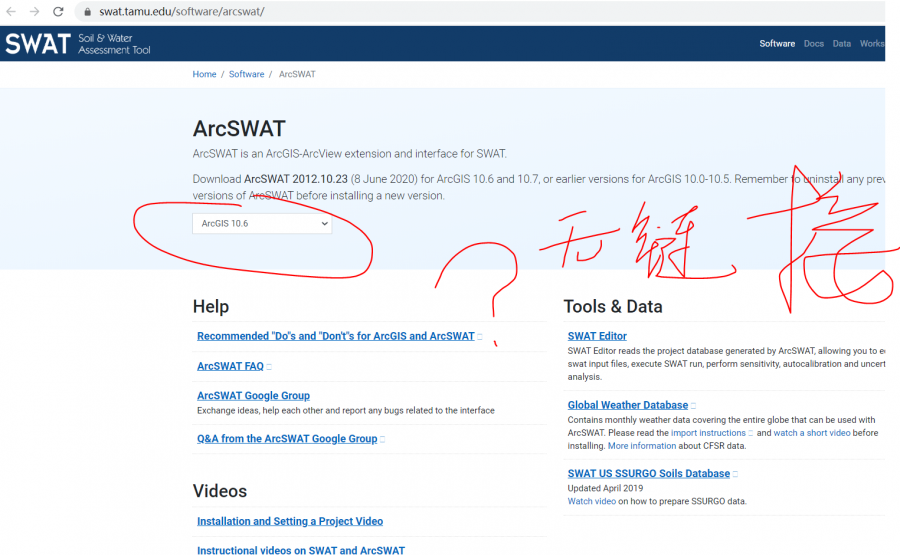
Task: Open Q&A from the ArcSWAT Google Group
Action: tap(287, 438)
